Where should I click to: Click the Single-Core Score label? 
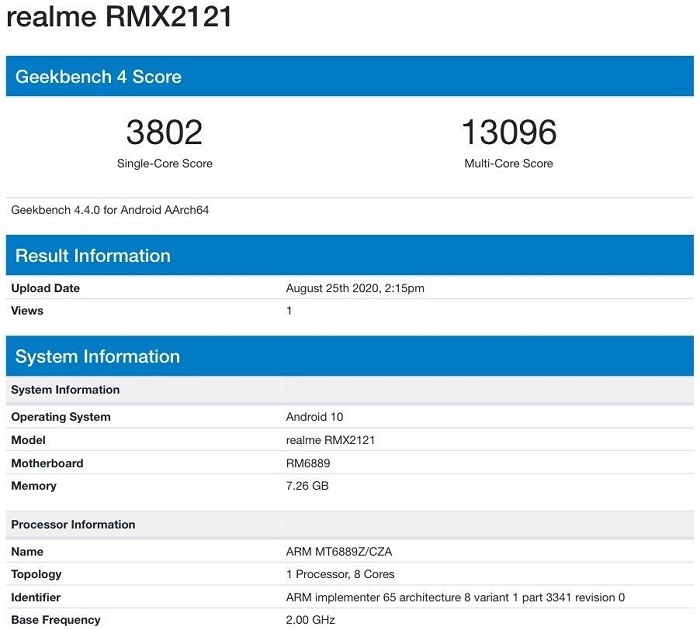164,163
